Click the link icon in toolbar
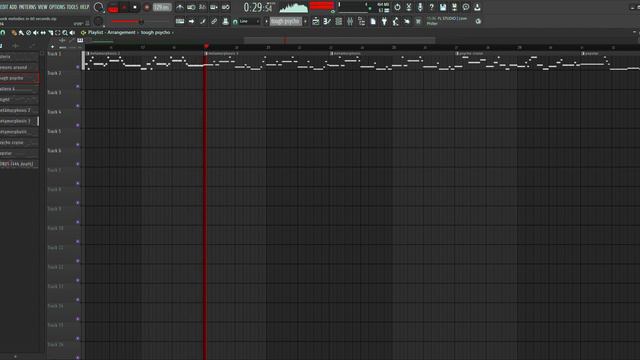640x360 pixels. 214,21
